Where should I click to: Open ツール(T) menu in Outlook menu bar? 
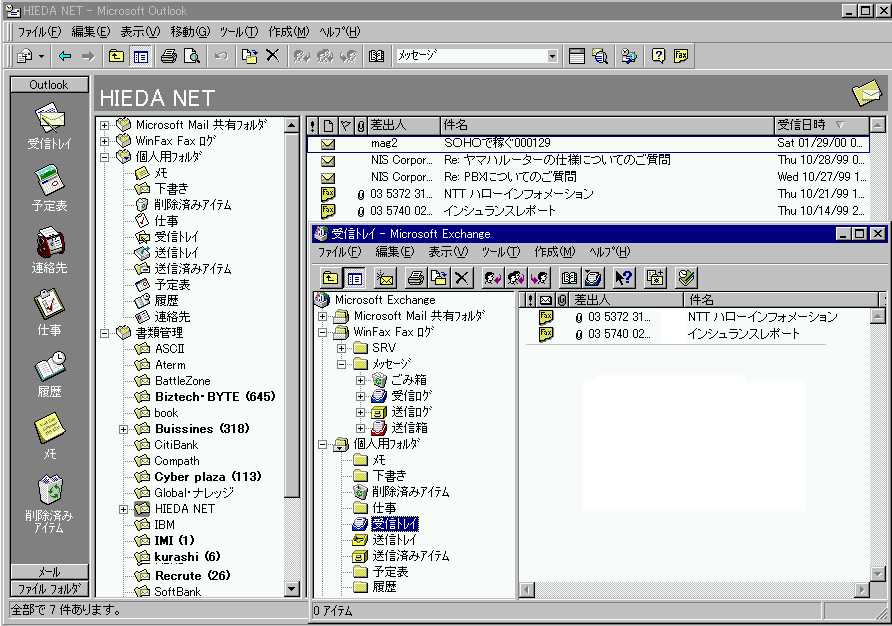tap(237, 32)
